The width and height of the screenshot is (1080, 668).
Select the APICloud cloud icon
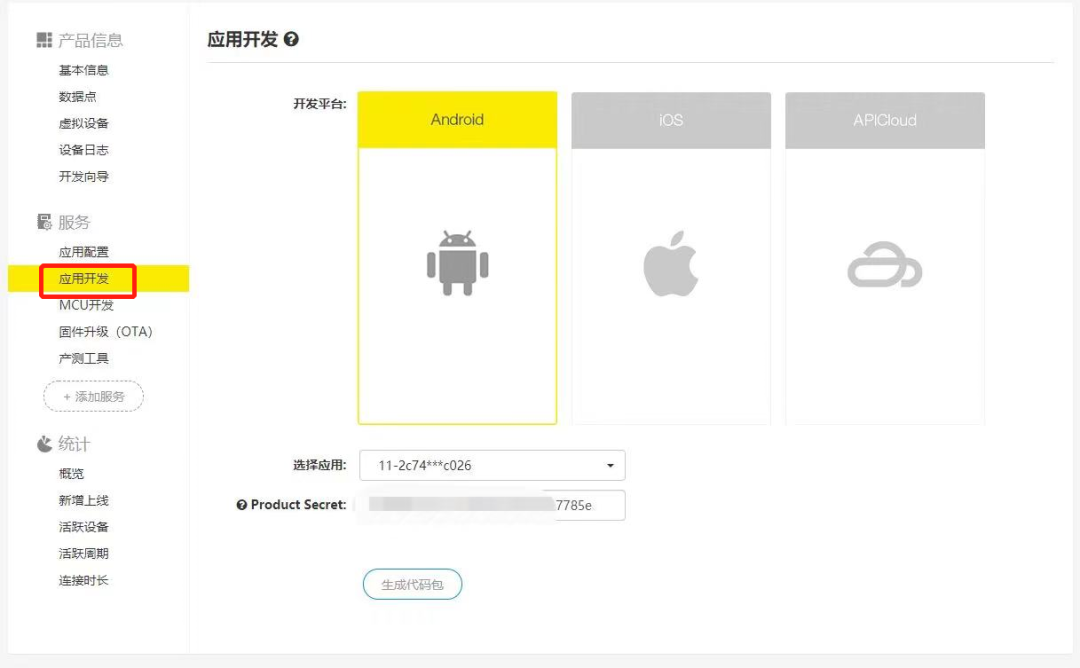(884, 264)
